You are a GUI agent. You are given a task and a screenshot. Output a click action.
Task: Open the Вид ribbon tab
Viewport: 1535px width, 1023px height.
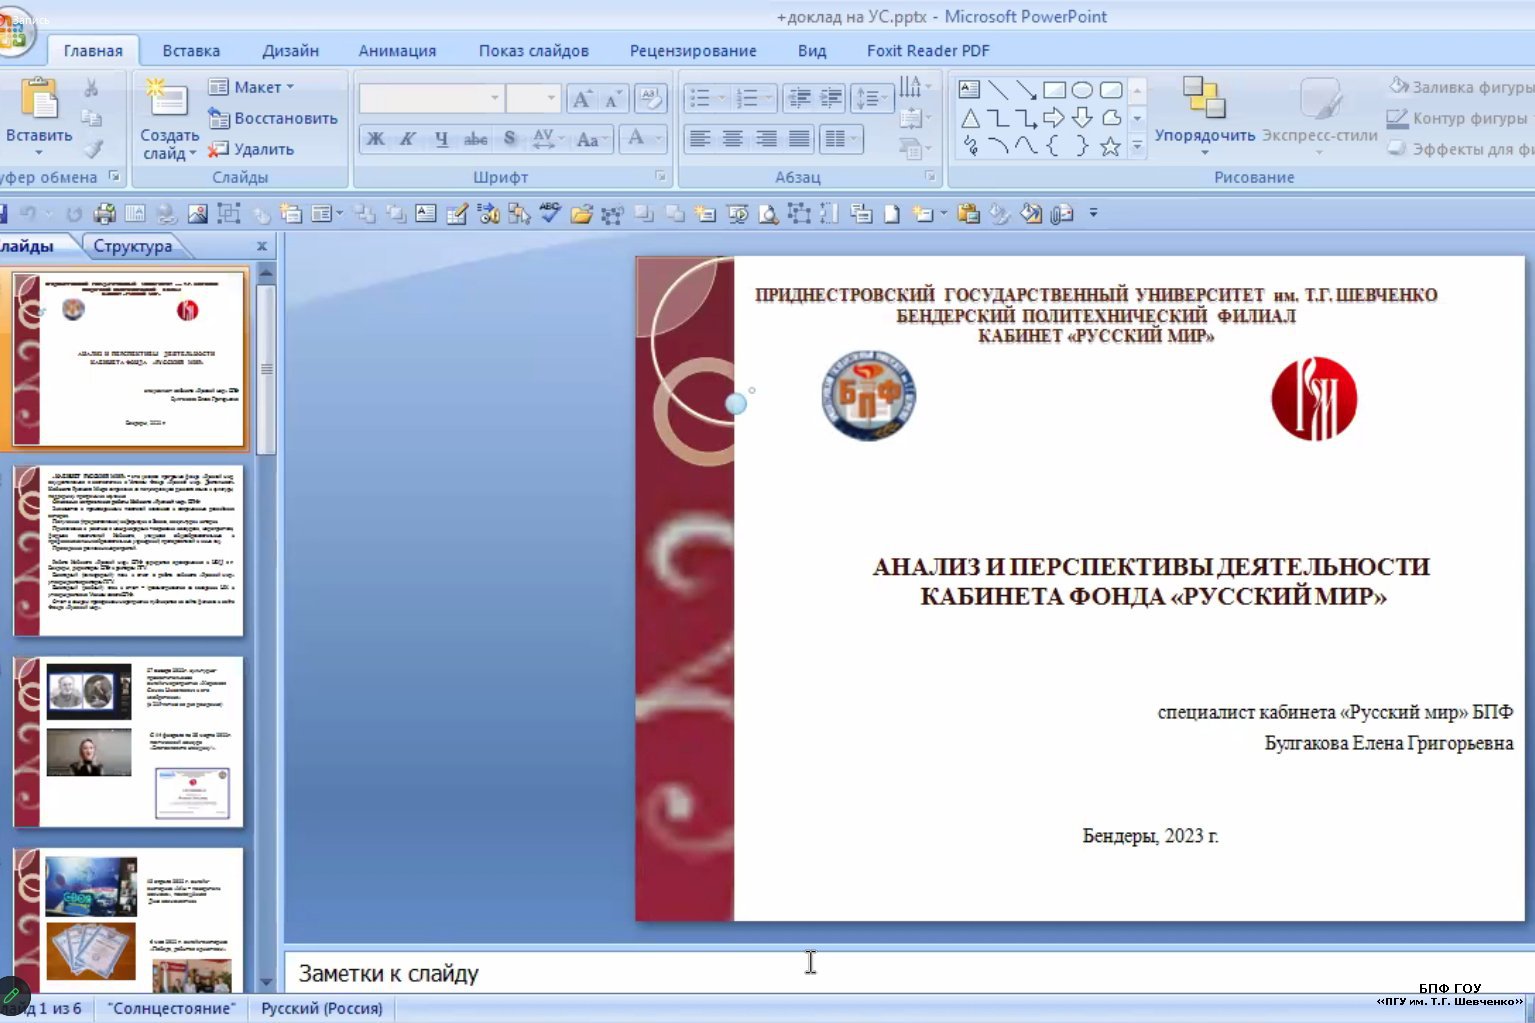tap(812, 51)
